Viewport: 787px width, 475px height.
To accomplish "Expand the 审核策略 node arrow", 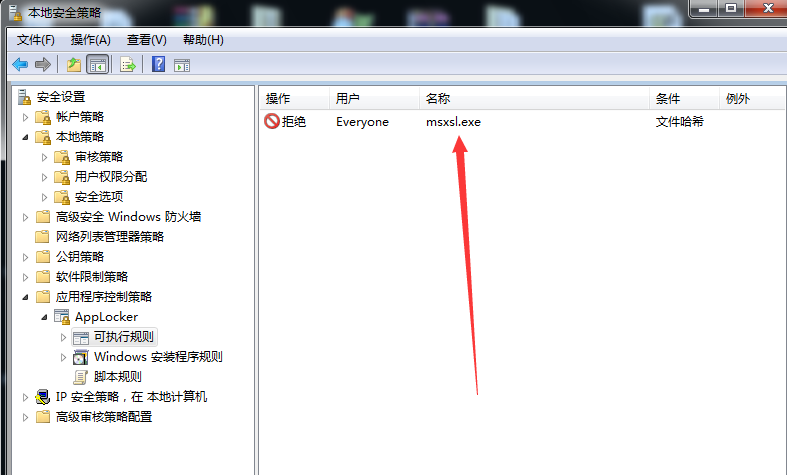I will (44, 157).
